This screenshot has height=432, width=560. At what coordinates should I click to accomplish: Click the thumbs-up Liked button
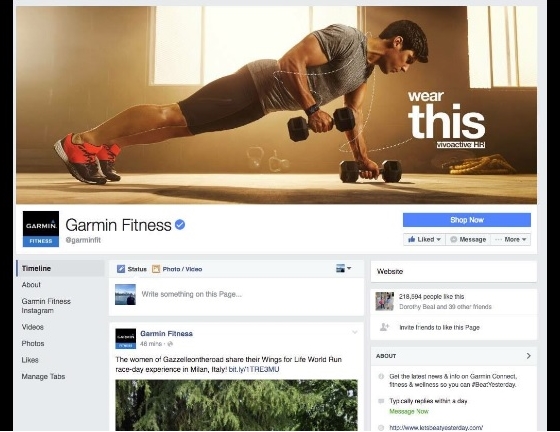424,239
